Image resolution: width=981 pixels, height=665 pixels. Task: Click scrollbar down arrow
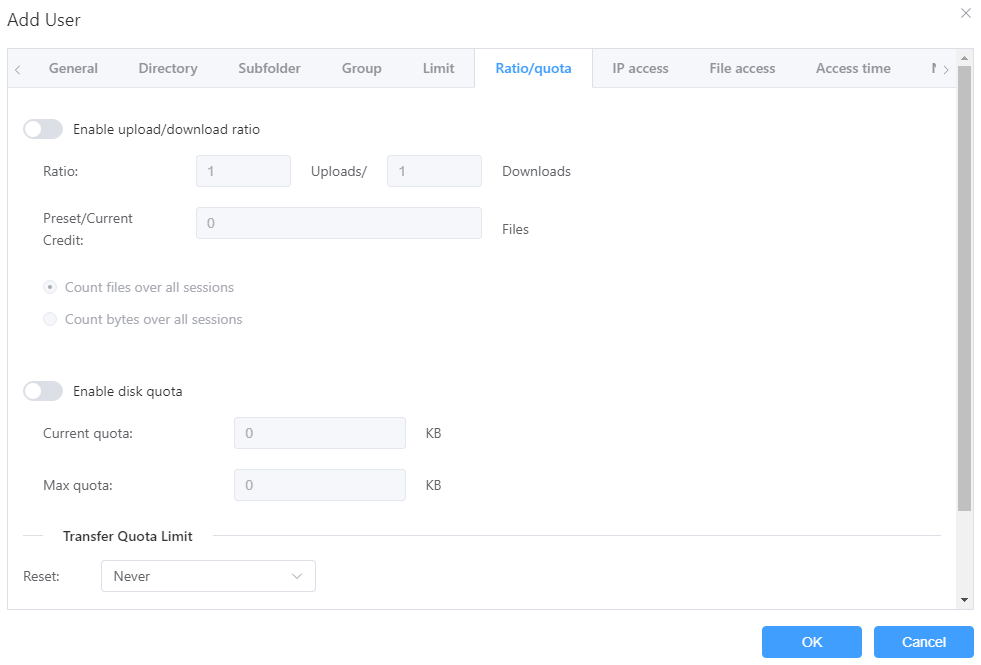(964, 600)
